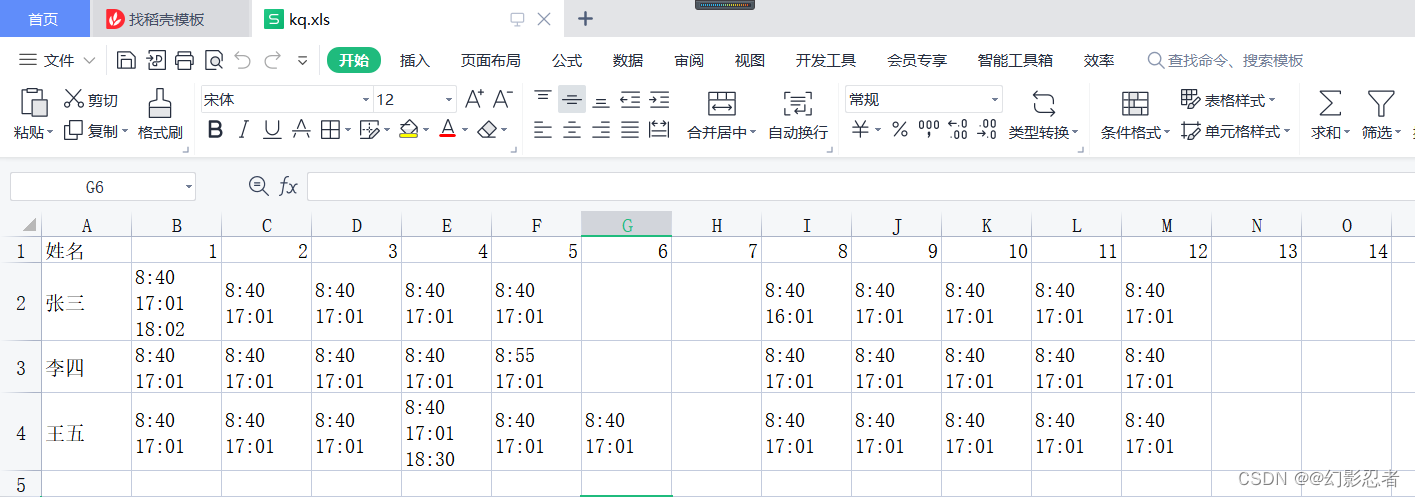Expand Cell Style (单元格样式) dropdown
This screenshot has height=497, width=1415.
pos(1286,131)
